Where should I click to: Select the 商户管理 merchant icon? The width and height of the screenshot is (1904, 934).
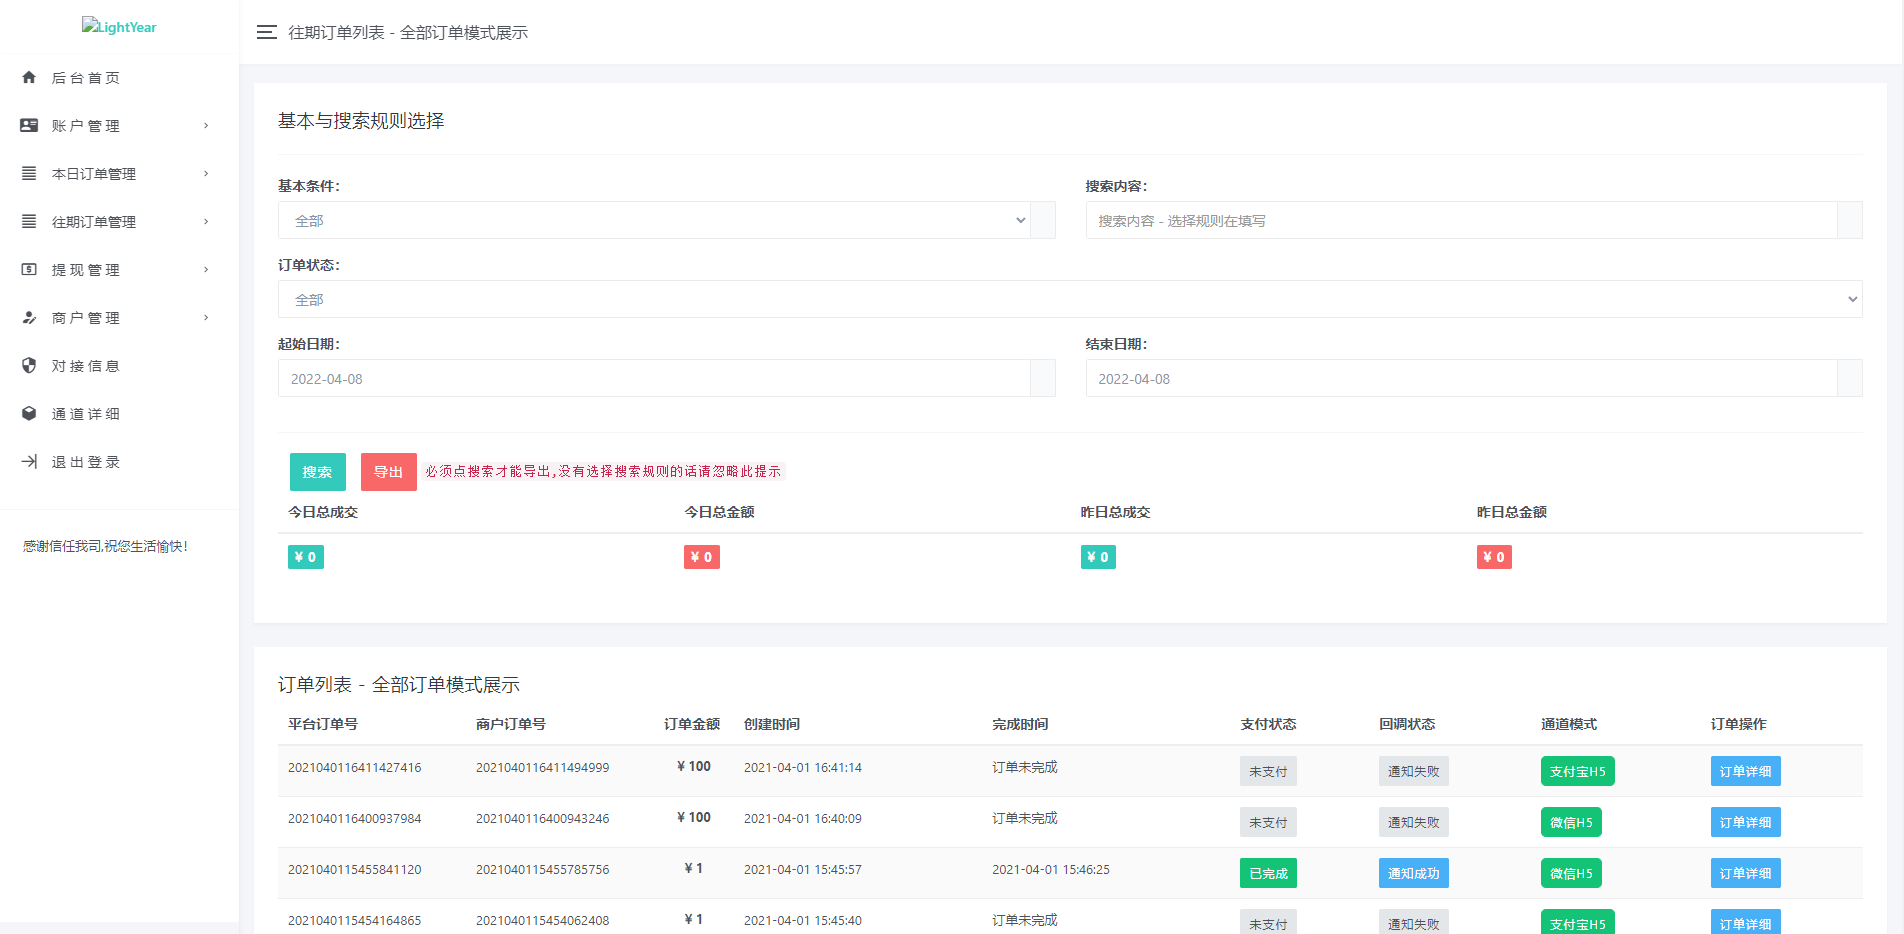[x=28, y=317]
